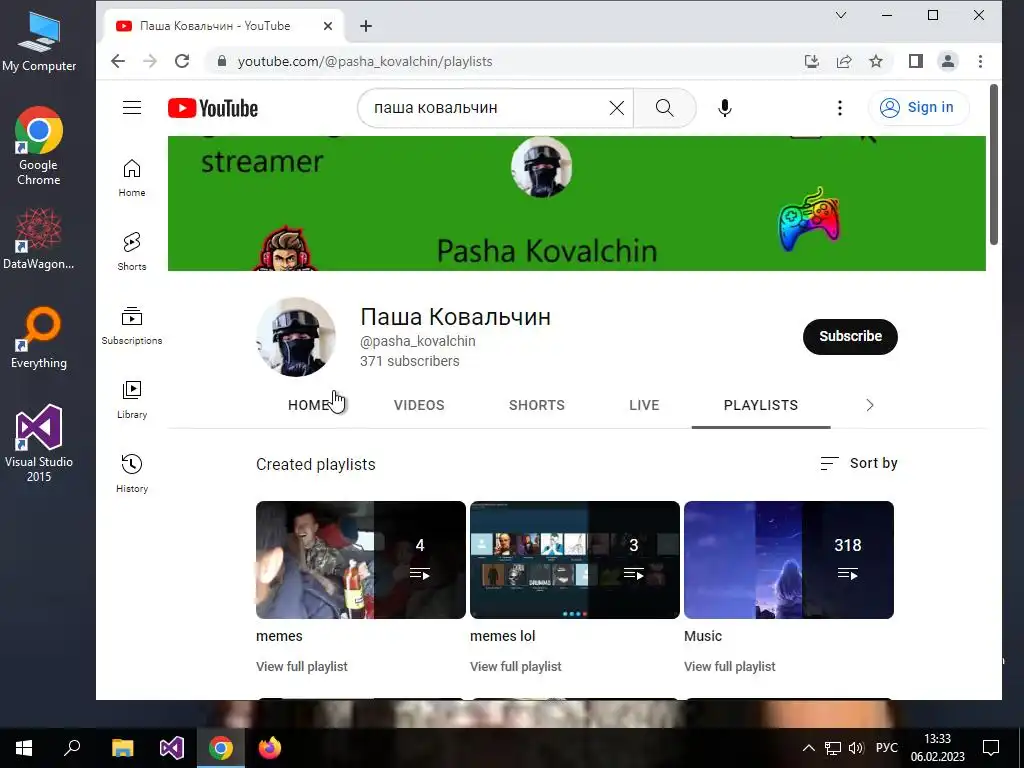
Task: Close the Паша Ковальчин - YouTube tab
Action: click(328, 26)
